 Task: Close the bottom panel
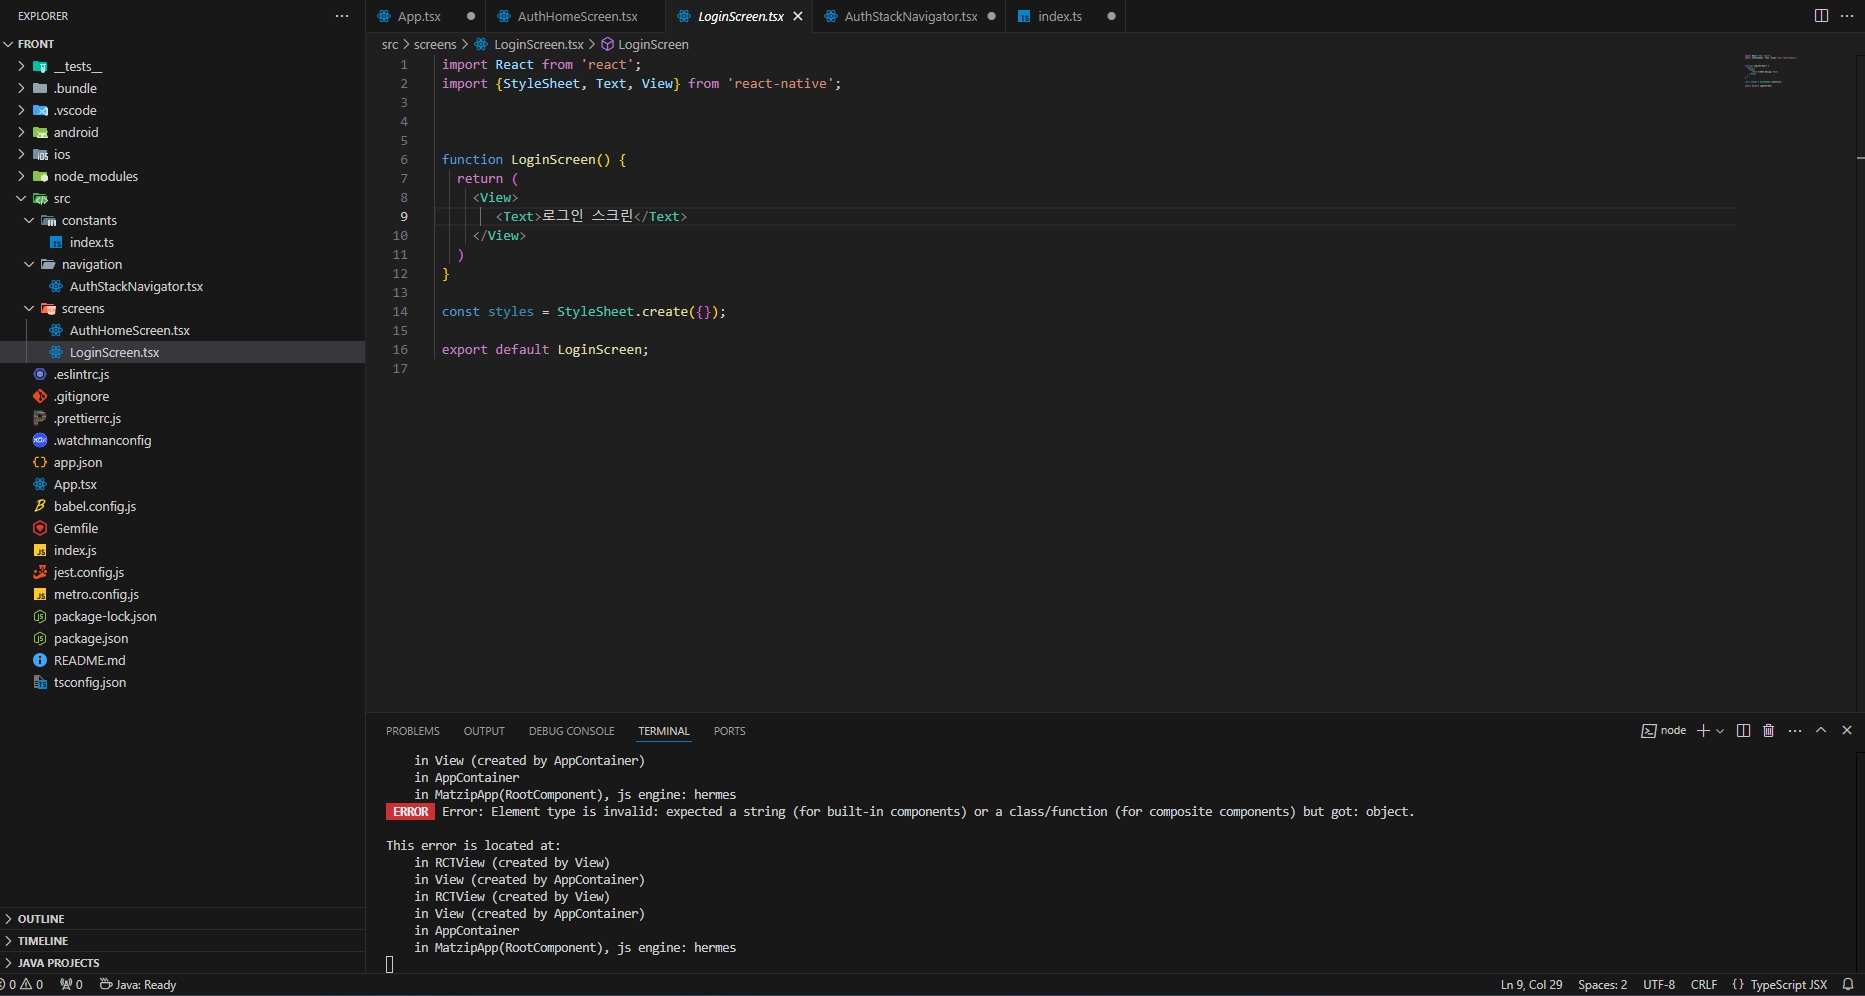1847,731
